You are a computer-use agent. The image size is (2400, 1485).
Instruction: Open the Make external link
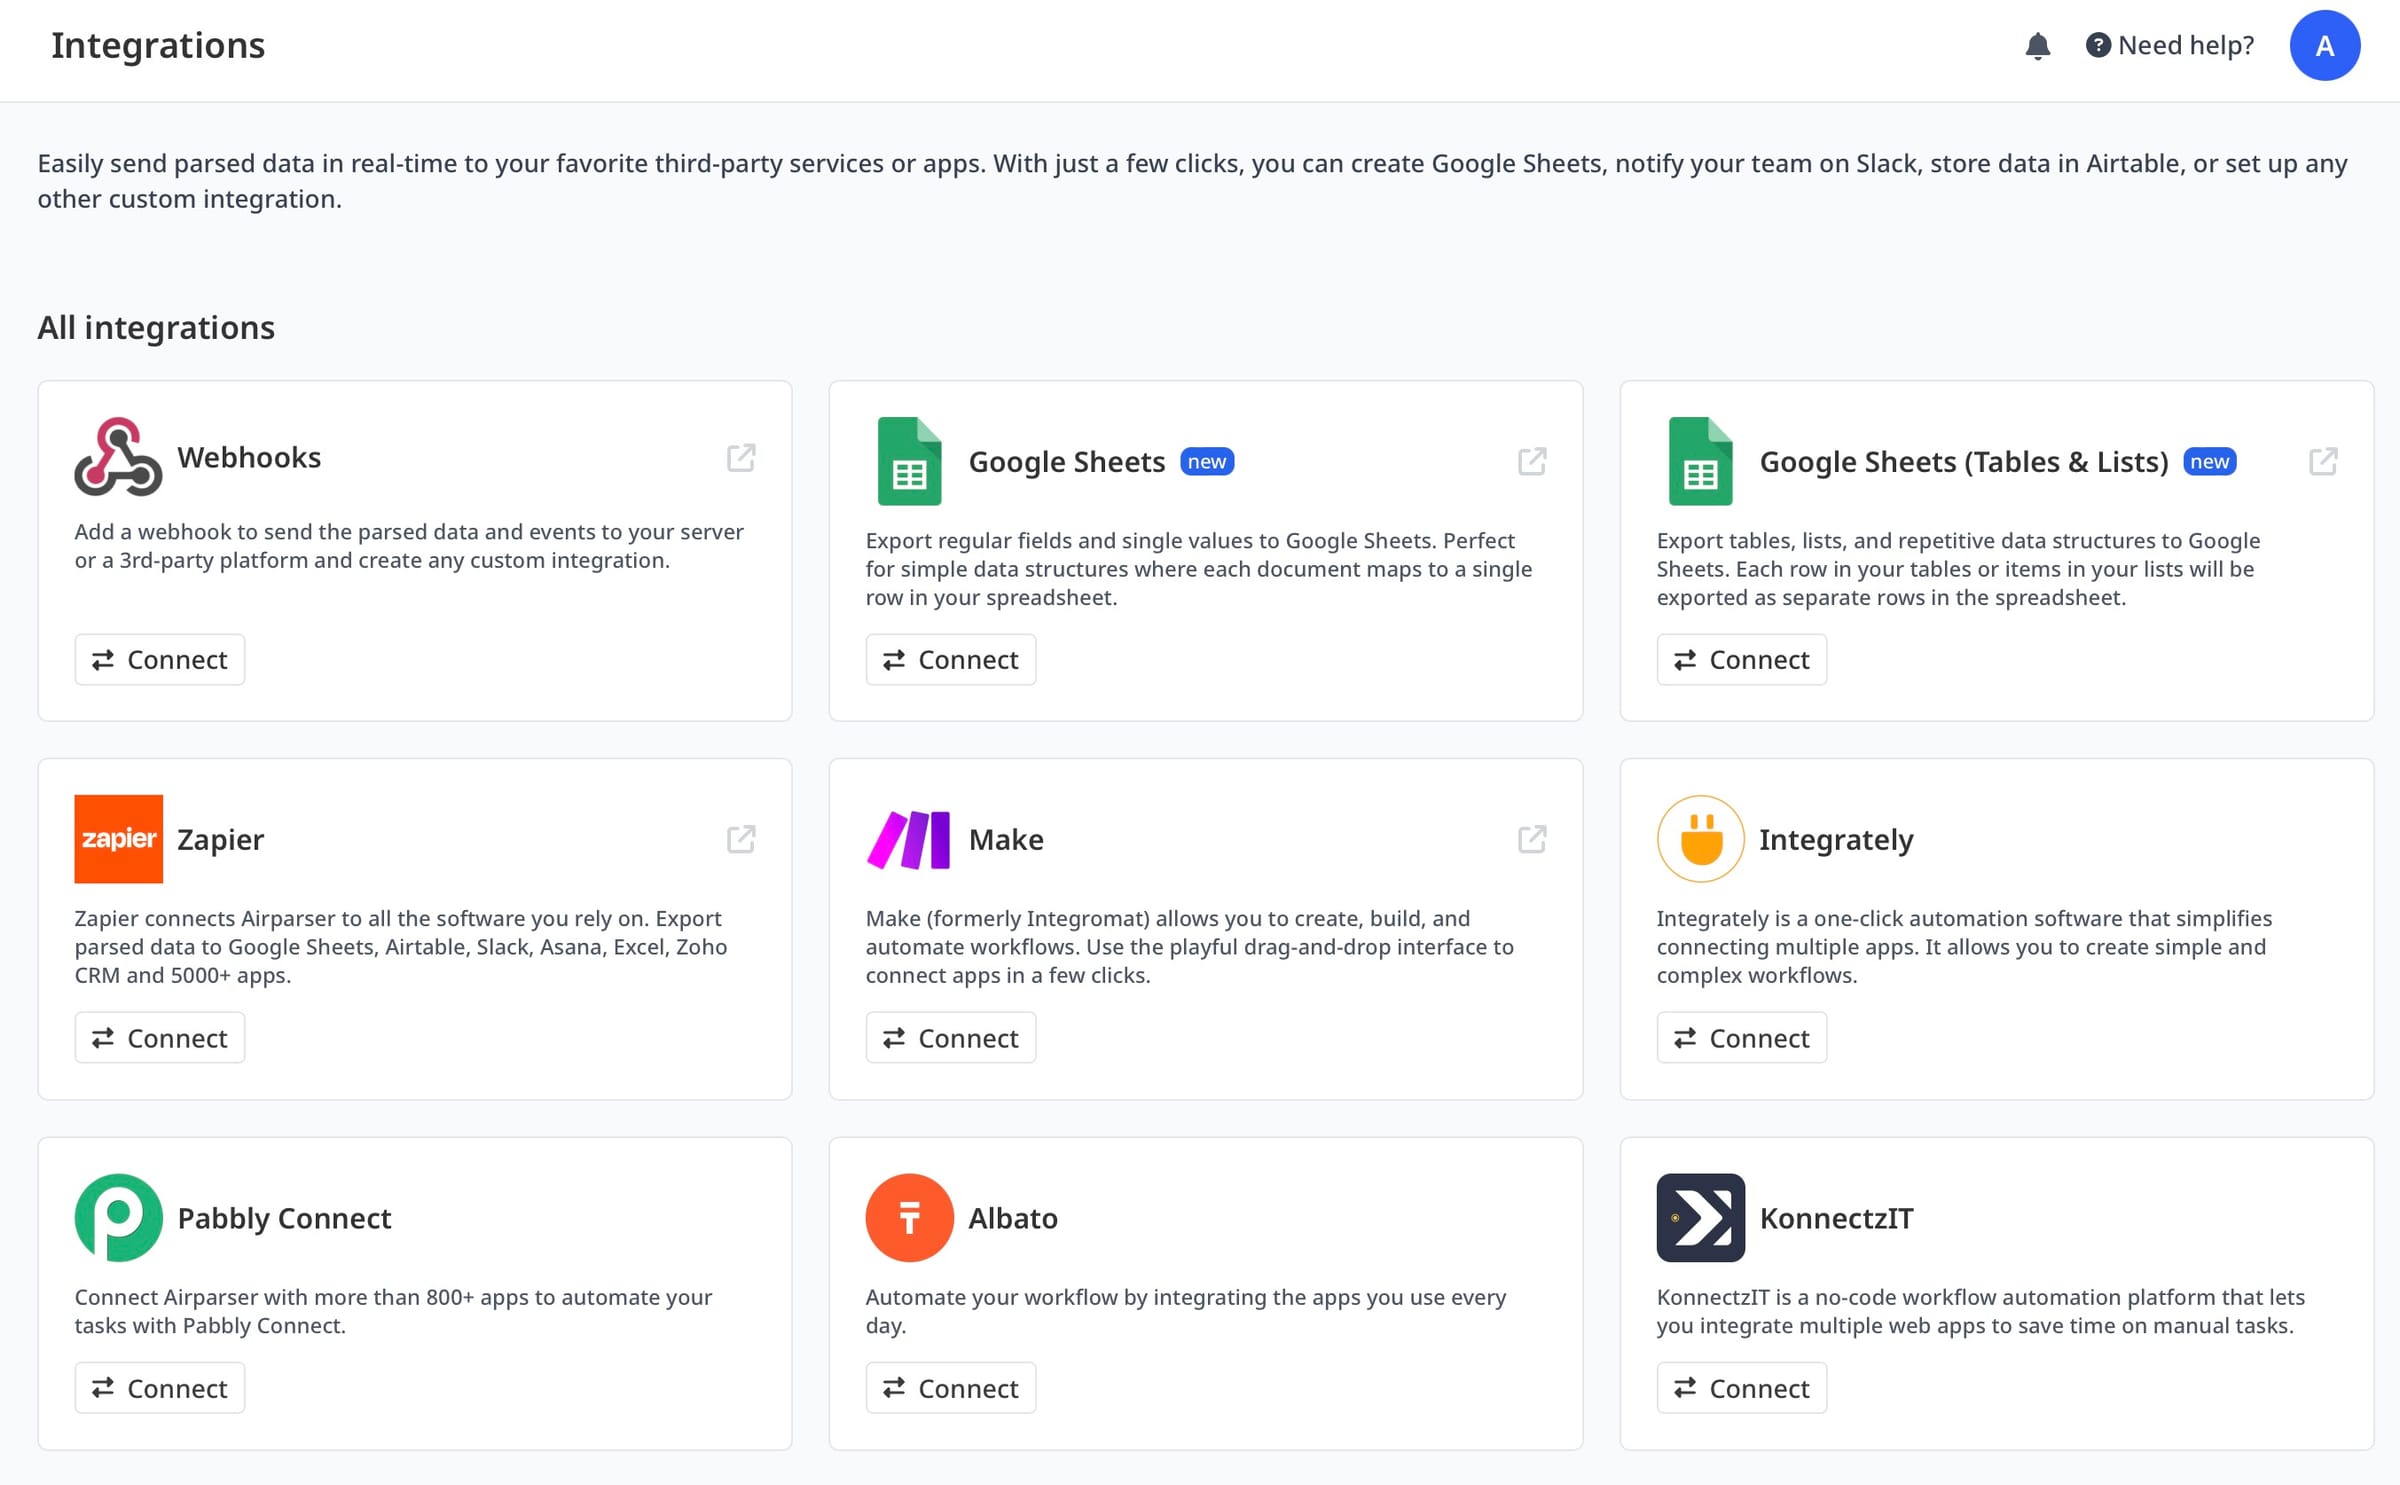pos(1532,839)
